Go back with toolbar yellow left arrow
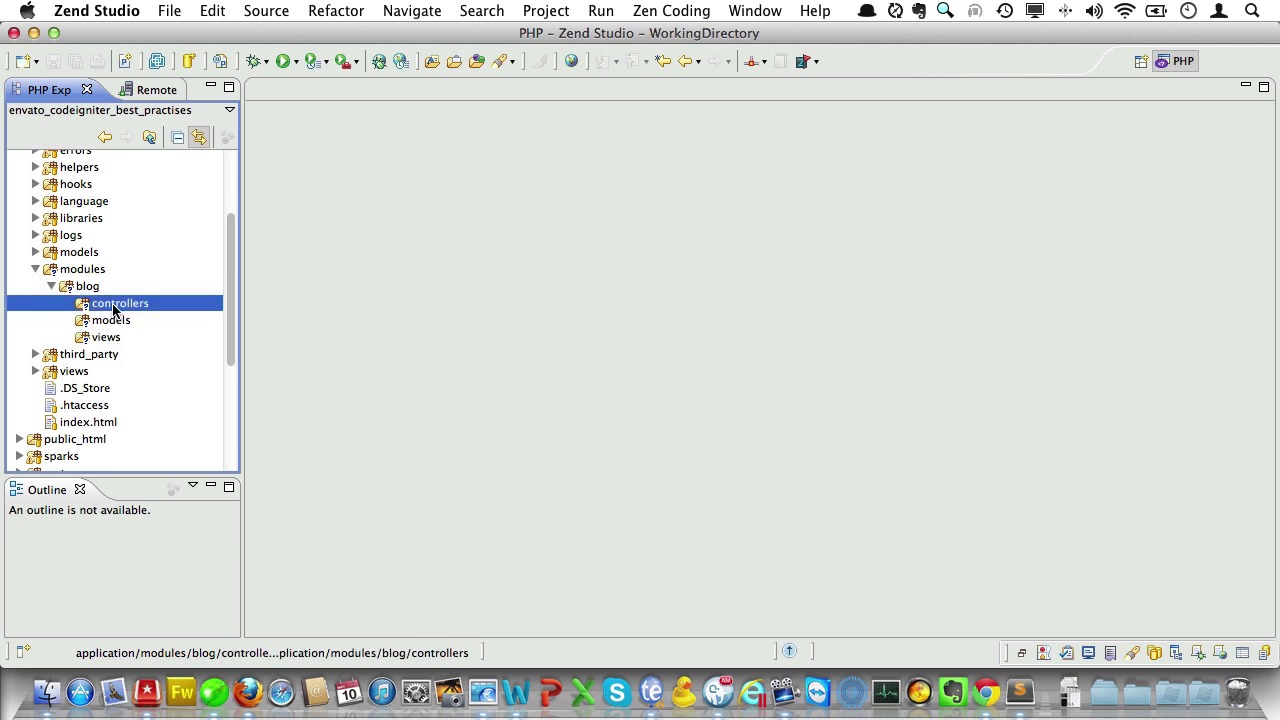The image size is (1280, 720). [685, 61]
